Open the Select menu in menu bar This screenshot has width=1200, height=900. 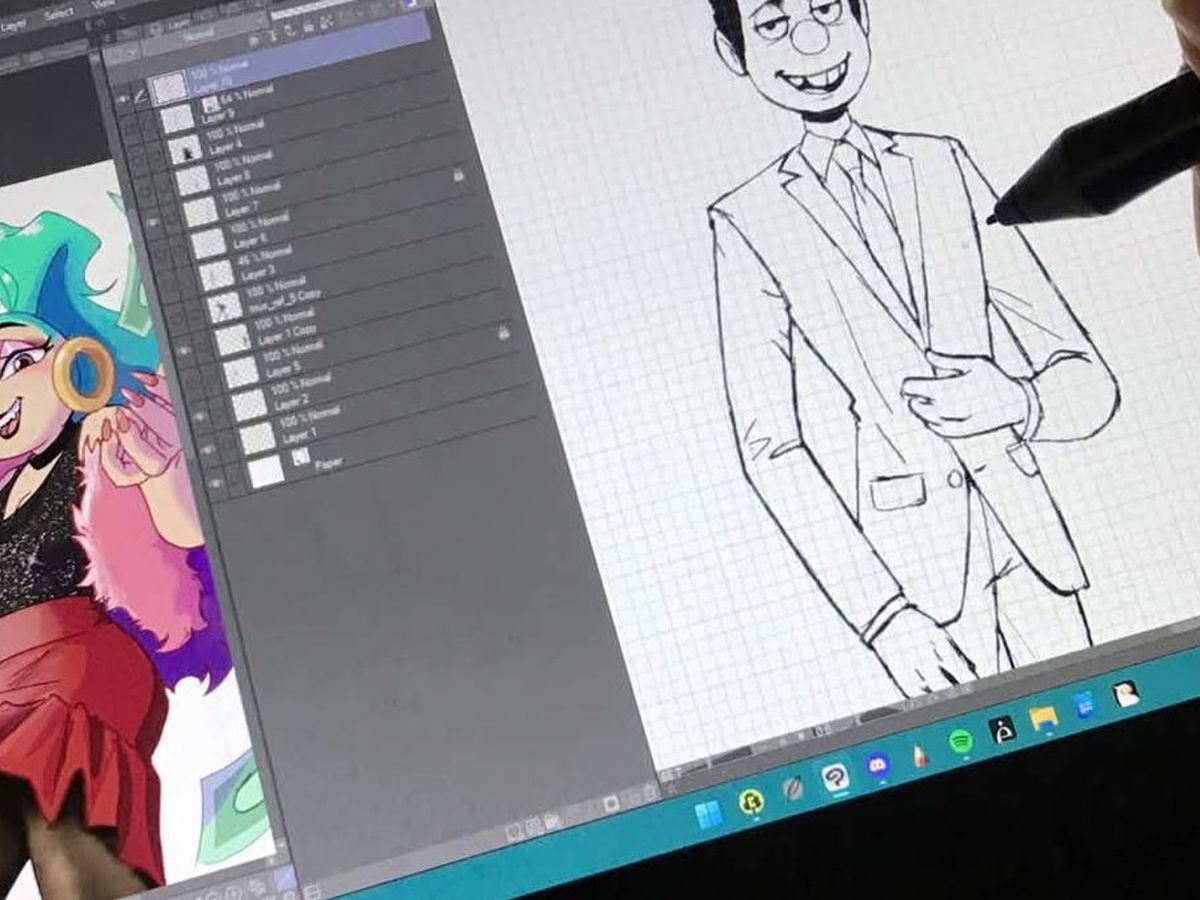coord(57,12)
